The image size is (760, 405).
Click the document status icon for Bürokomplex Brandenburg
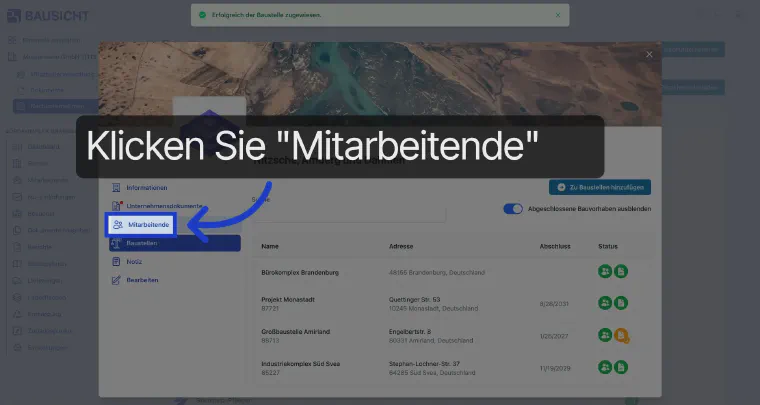[x=621, y=271]
